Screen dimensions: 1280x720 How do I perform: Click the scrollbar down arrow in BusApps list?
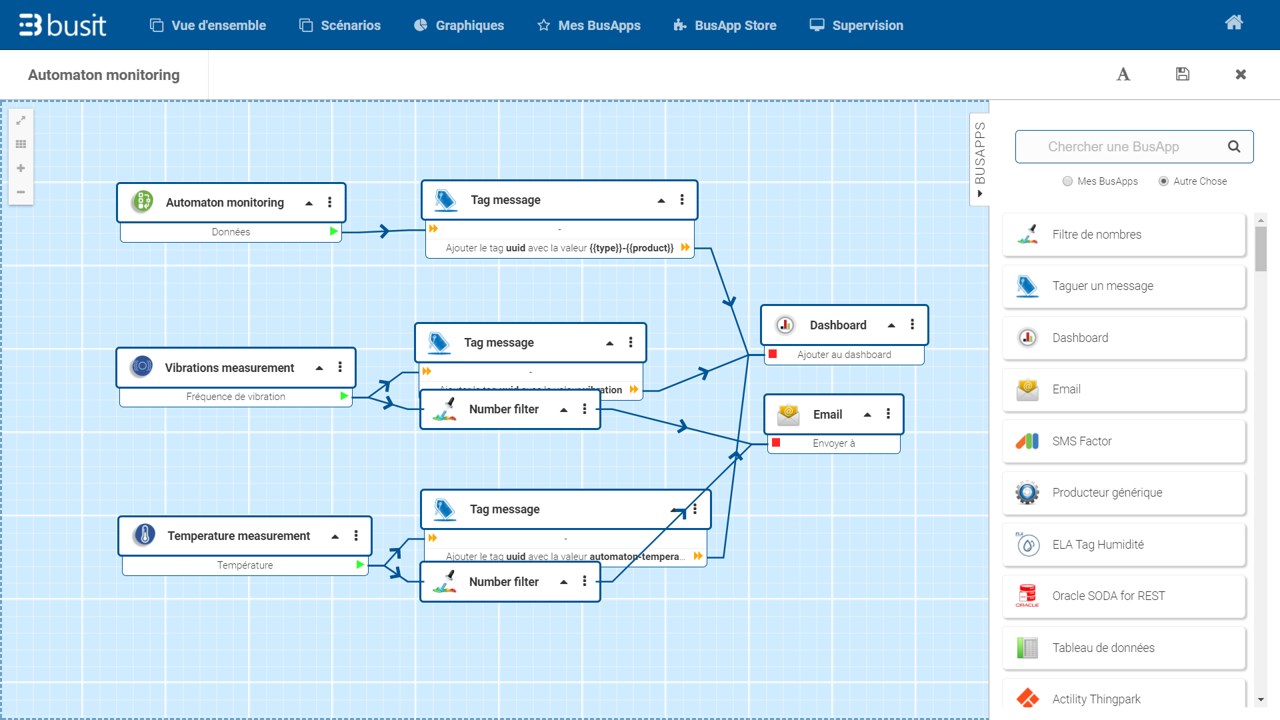[x=1261, y=699]
